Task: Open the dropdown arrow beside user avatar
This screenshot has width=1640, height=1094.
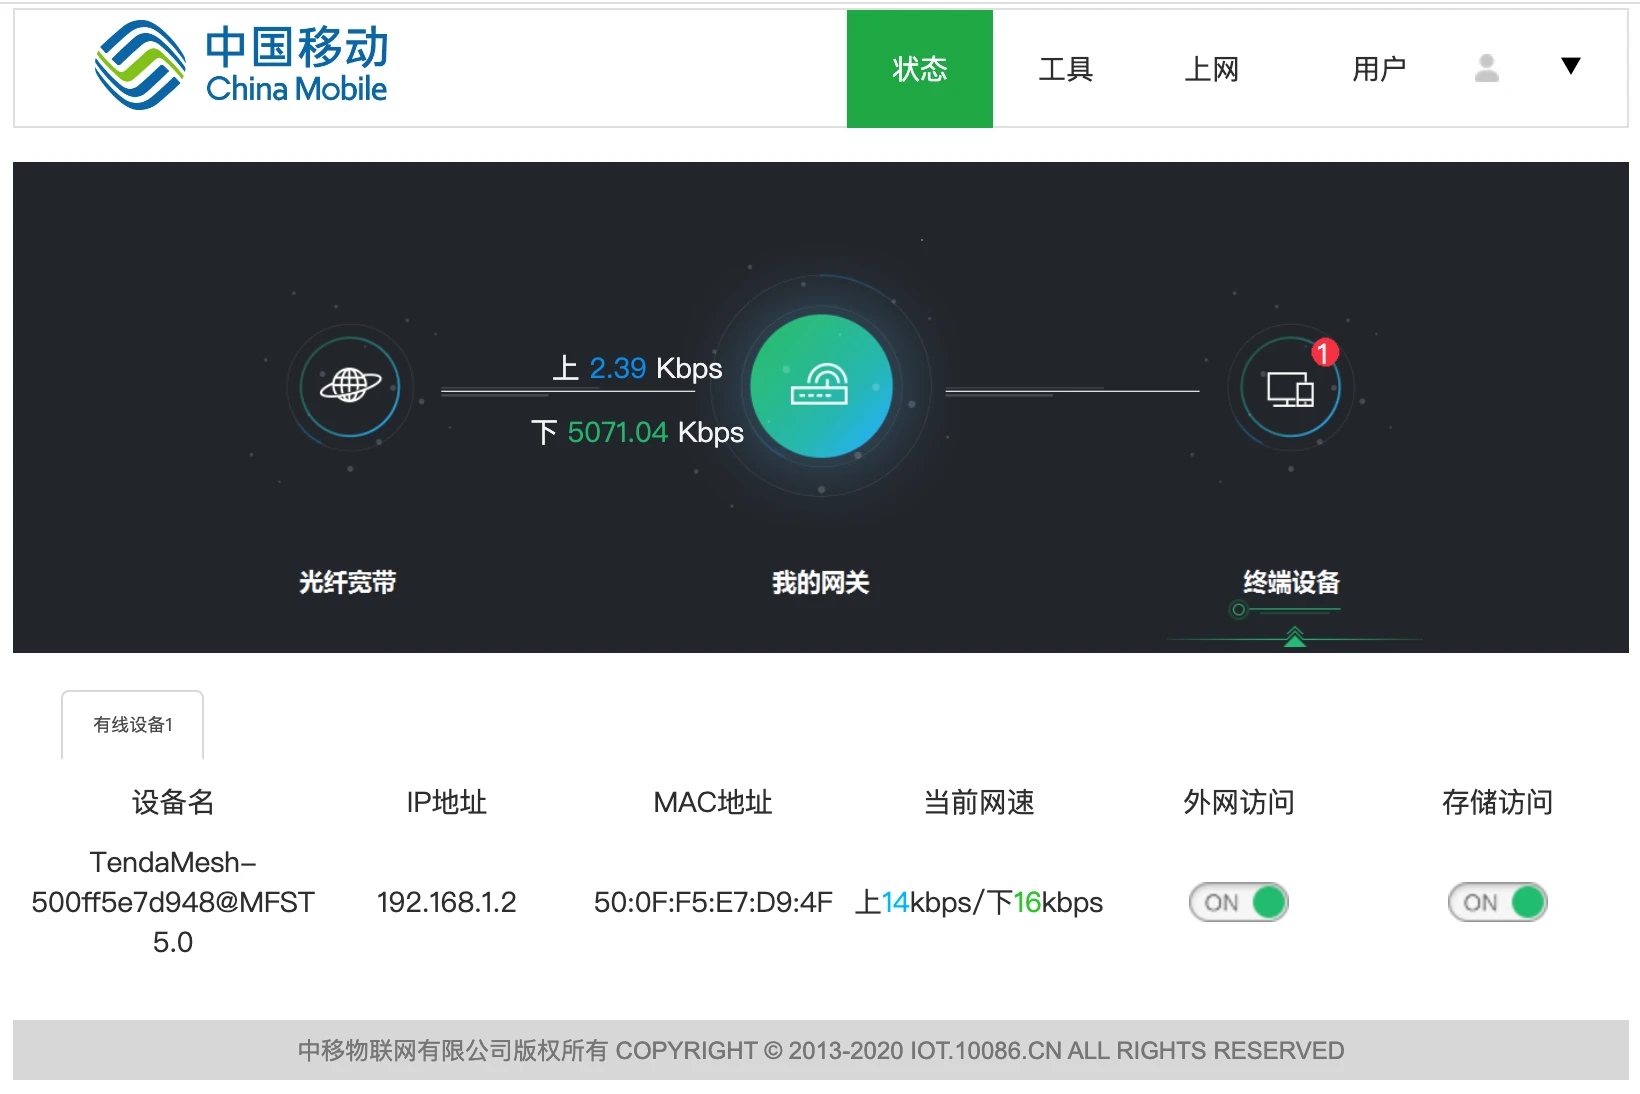Action: 1570,67
